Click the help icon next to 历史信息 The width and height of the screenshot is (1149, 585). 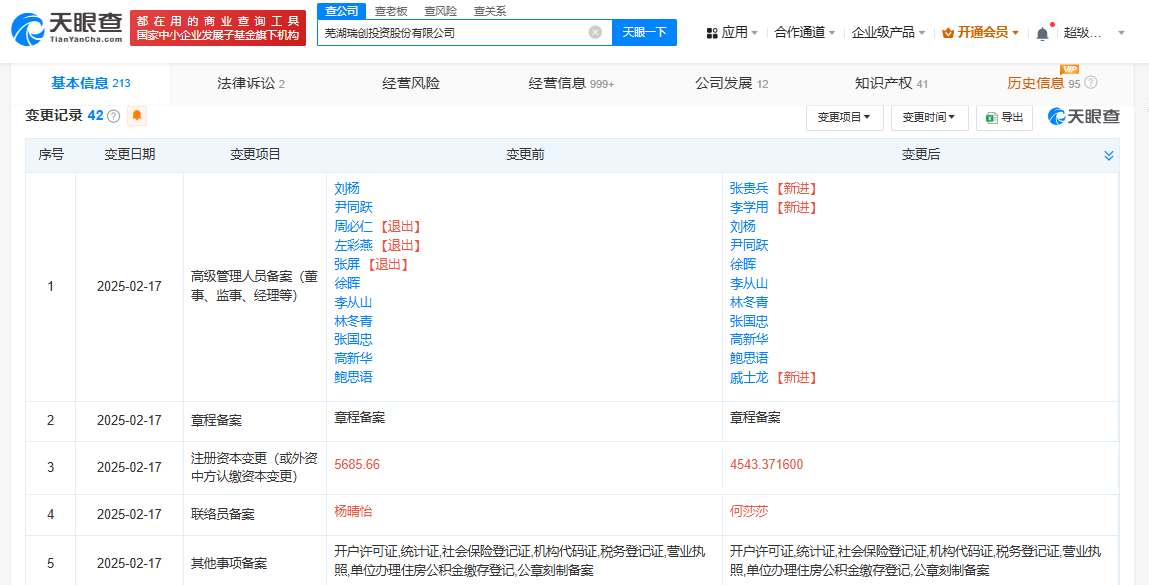1090,83
